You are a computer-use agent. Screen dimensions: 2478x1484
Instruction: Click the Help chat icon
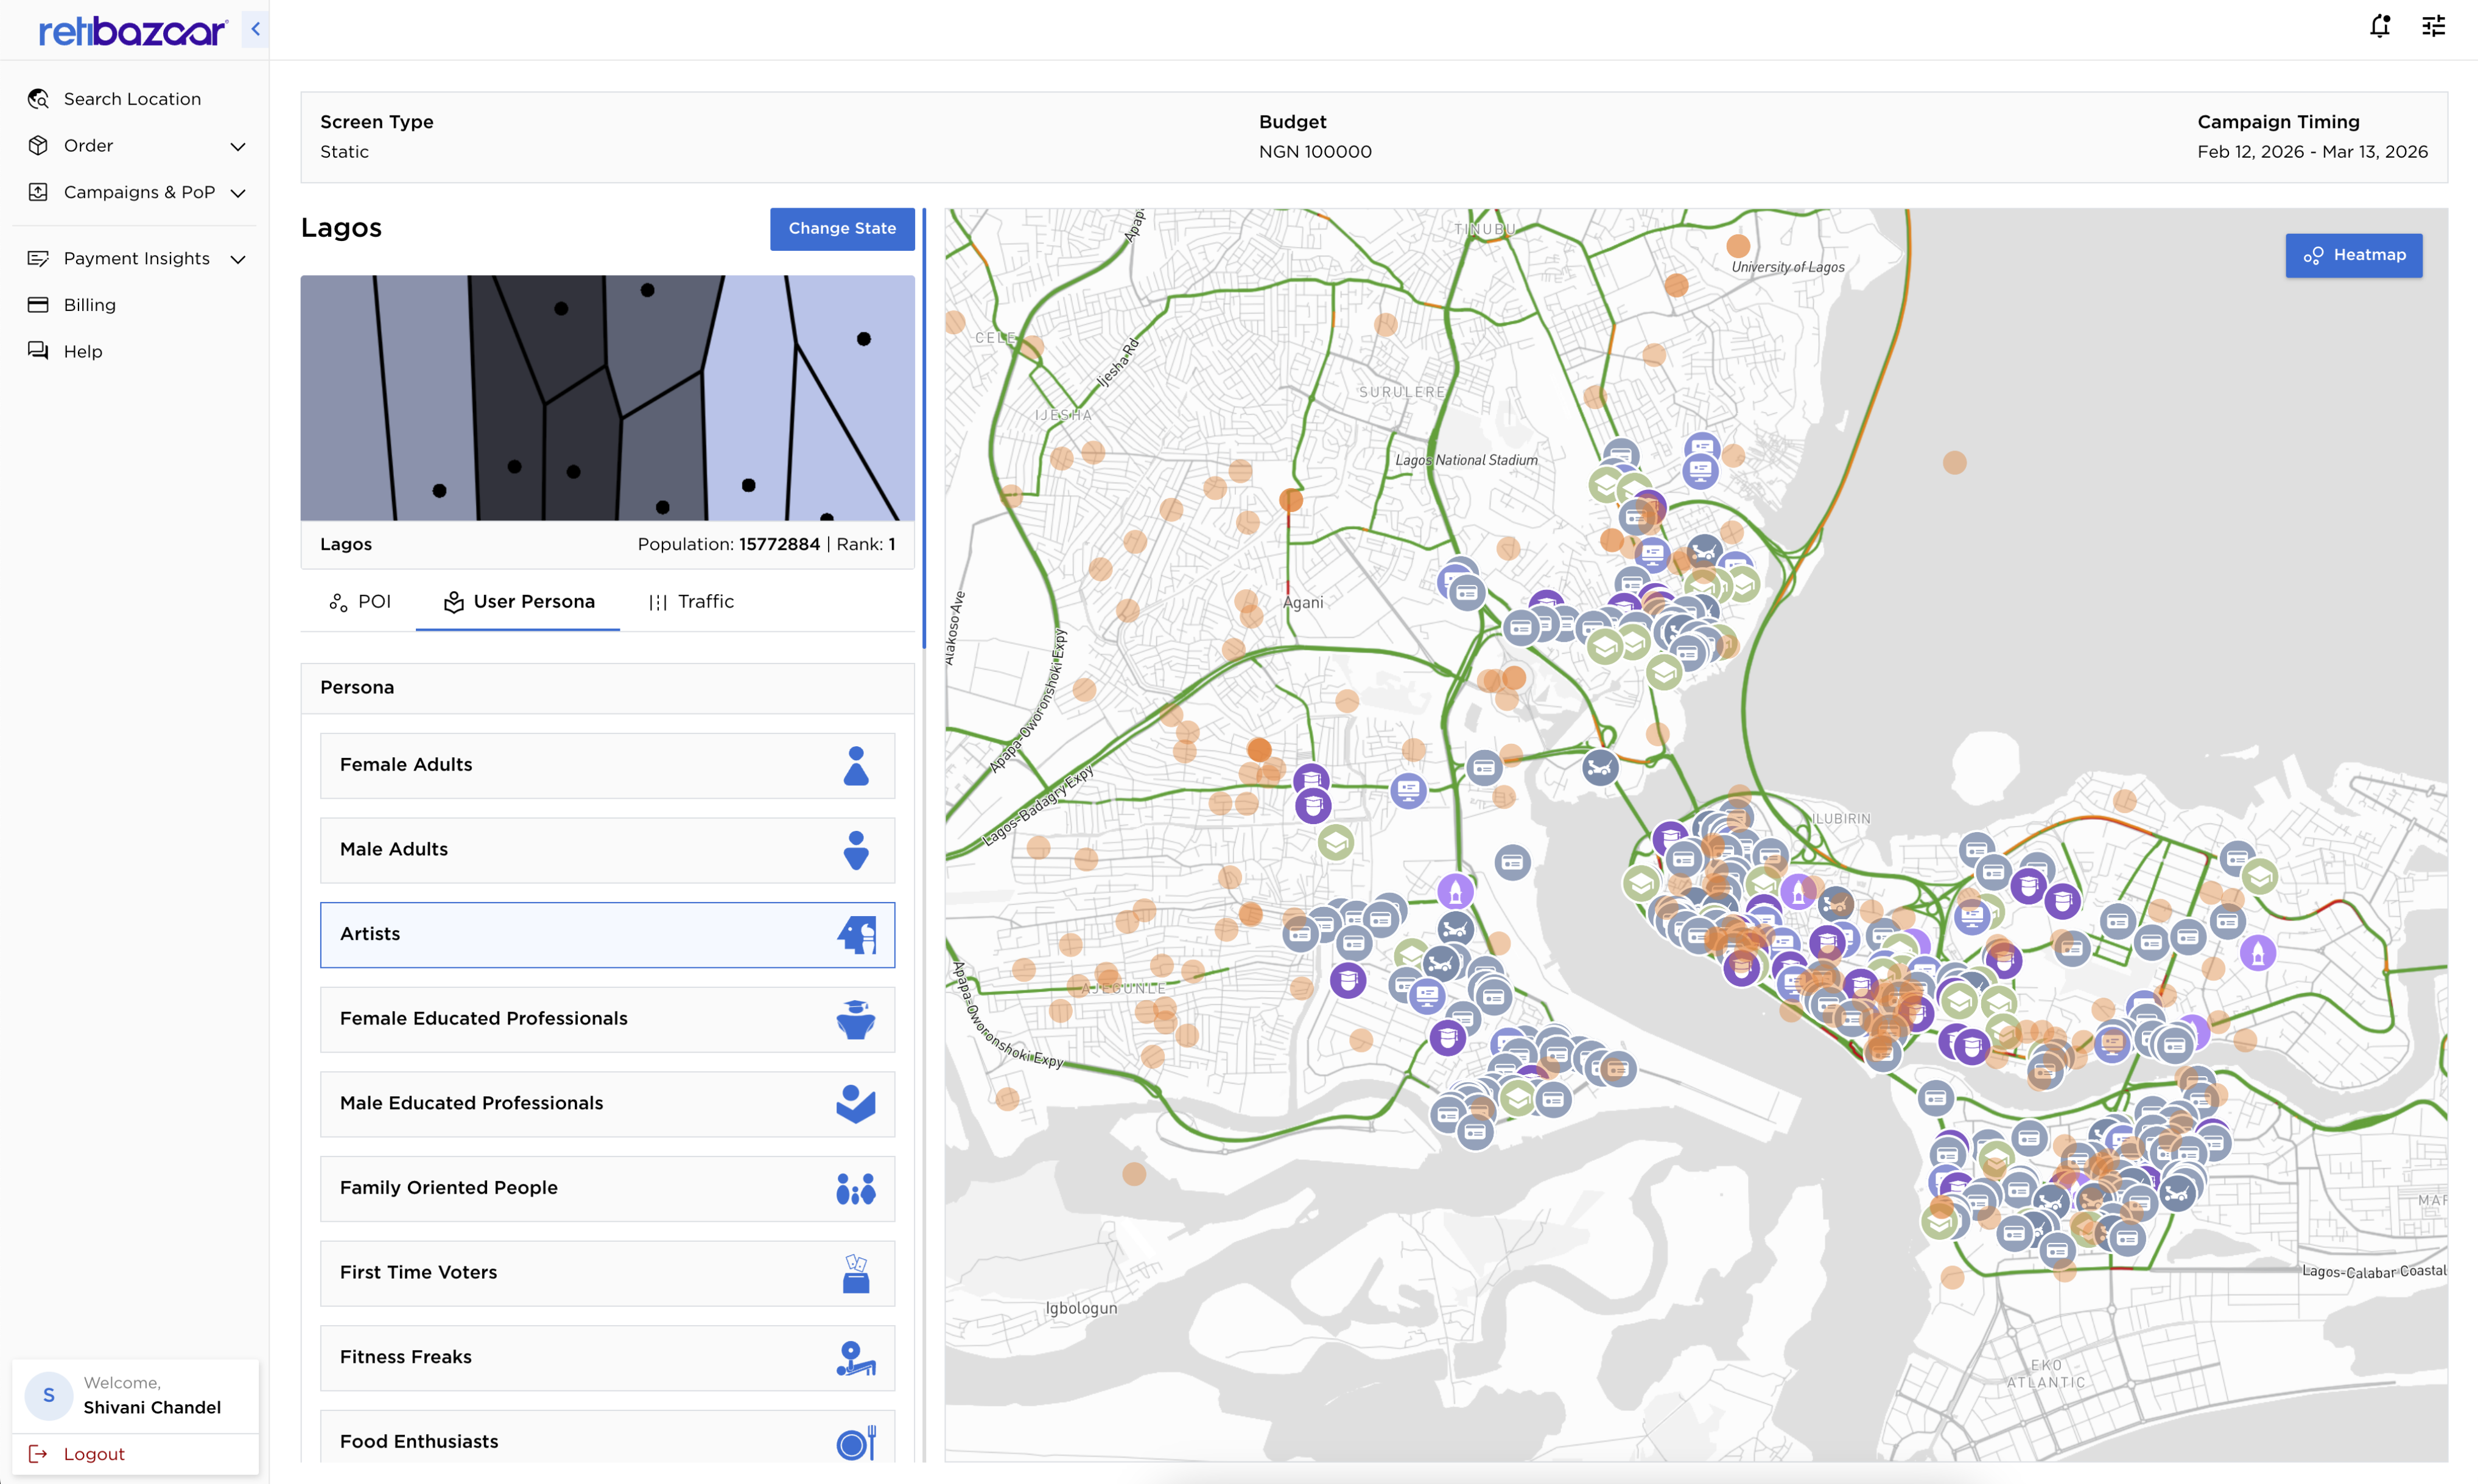[x=38, y=351]
